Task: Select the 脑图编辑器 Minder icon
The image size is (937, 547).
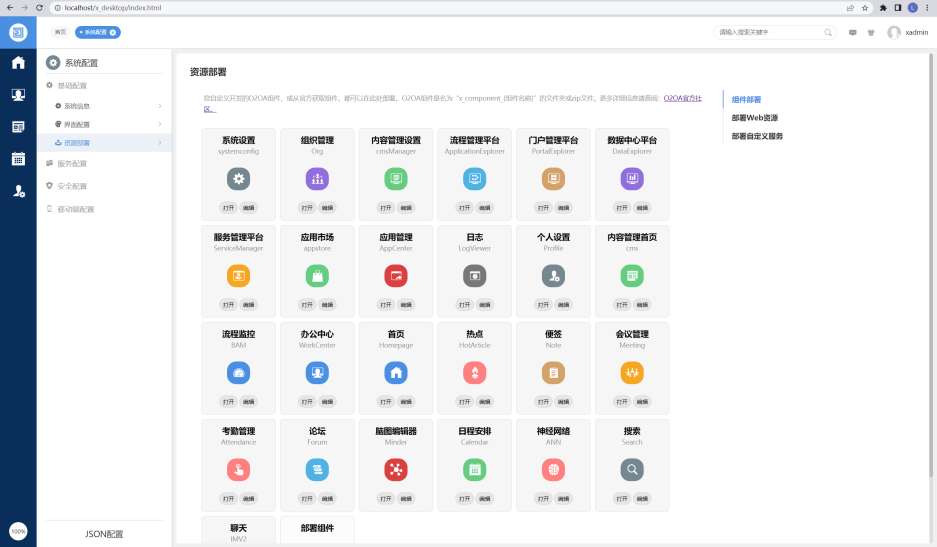Action: pyautogui.click(x=396, y=469)
